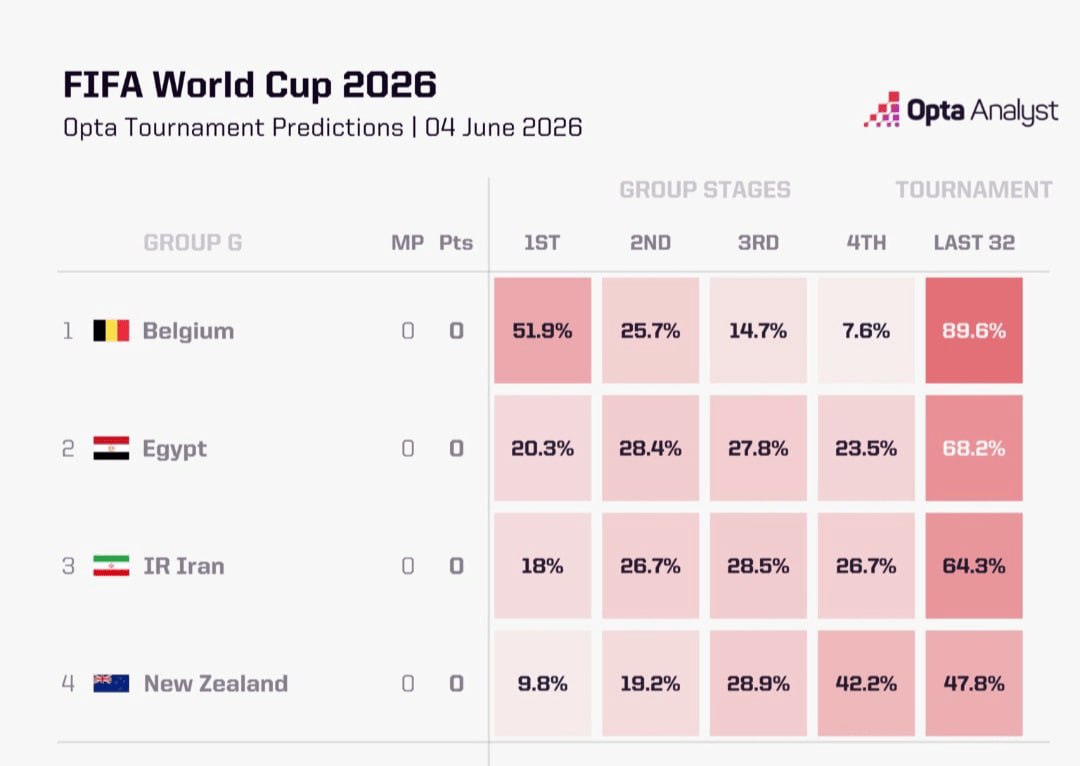
Task: Click the FIFA World Cup 2026 title
Action: tap(250, 85)
